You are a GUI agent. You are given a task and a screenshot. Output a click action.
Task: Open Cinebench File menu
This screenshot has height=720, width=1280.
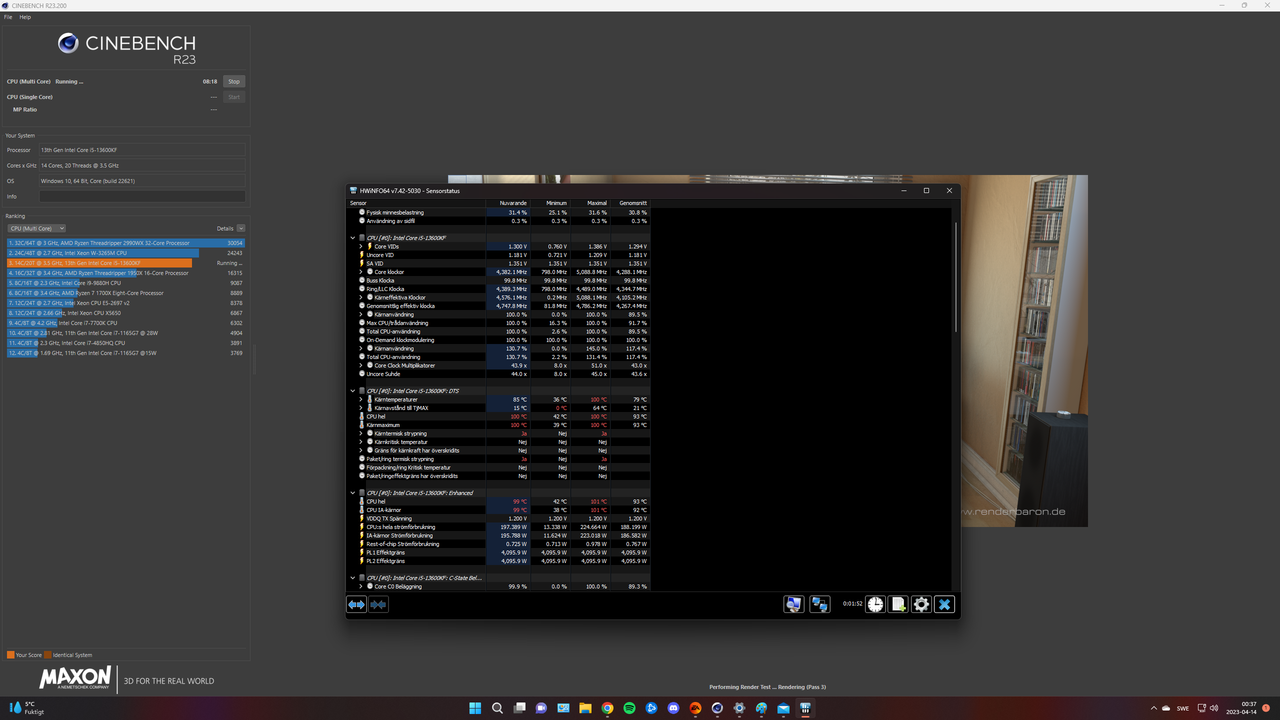pyautogui.click(x=8, y=17)
